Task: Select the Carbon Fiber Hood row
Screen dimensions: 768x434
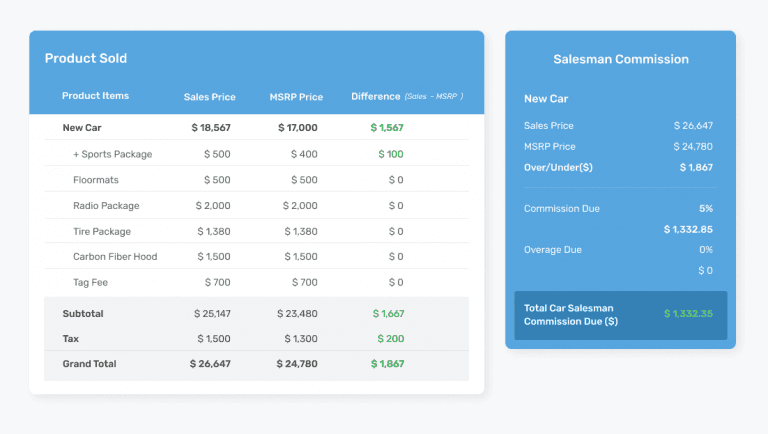Action: [115, 257]
